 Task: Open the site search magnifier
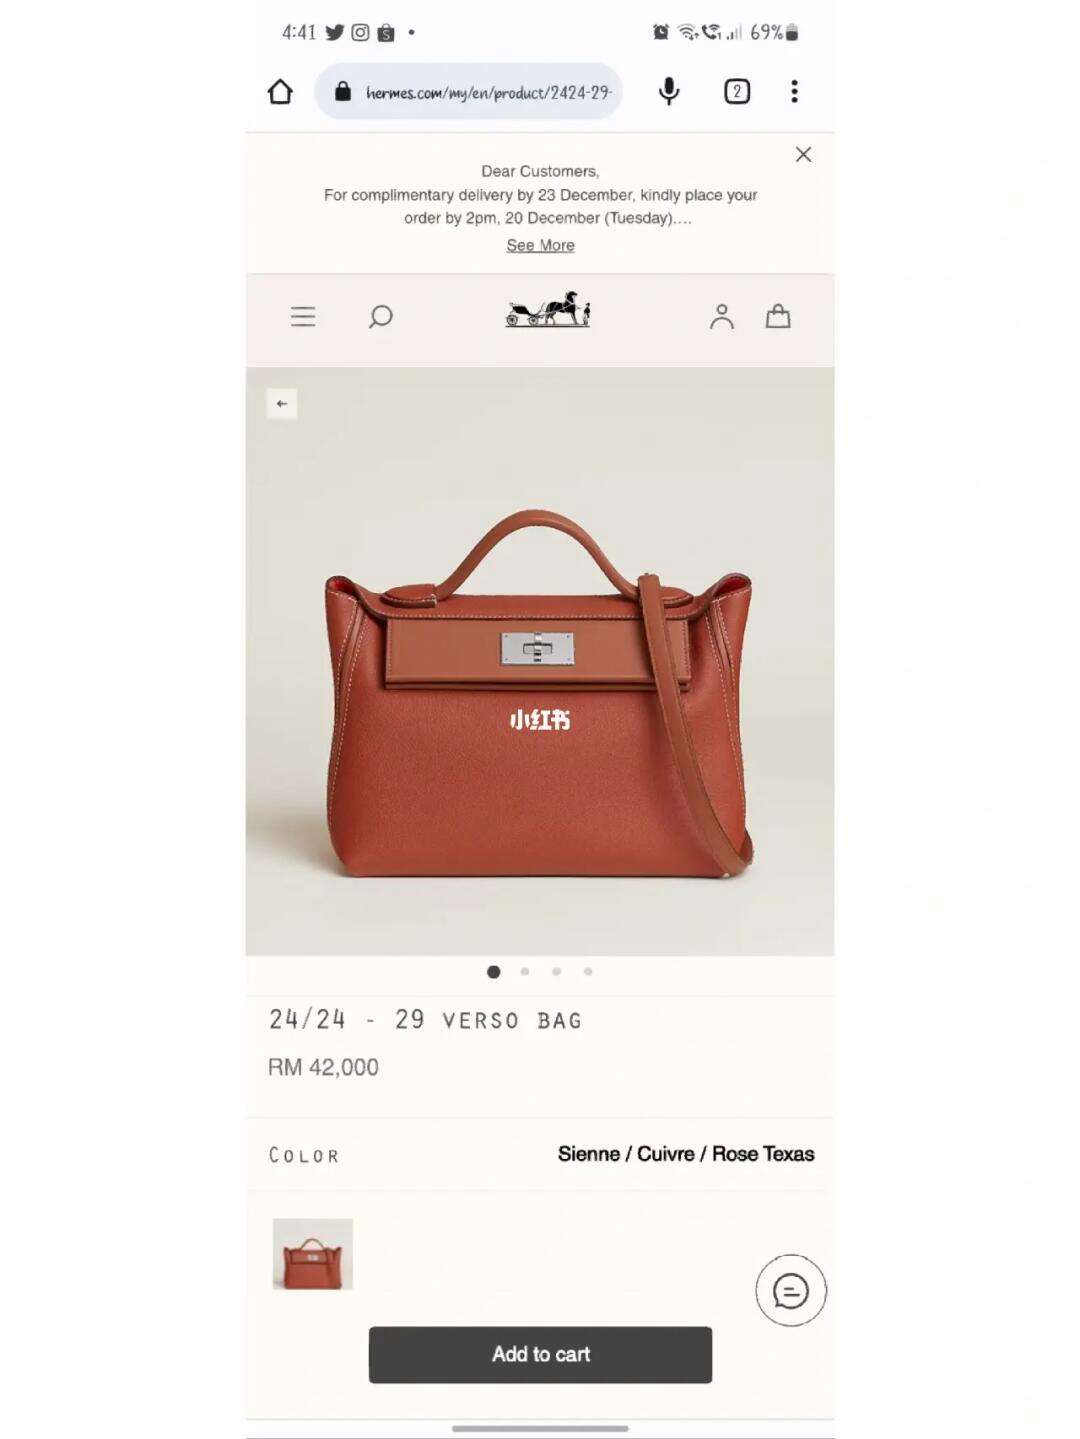[x=380, y=317]
